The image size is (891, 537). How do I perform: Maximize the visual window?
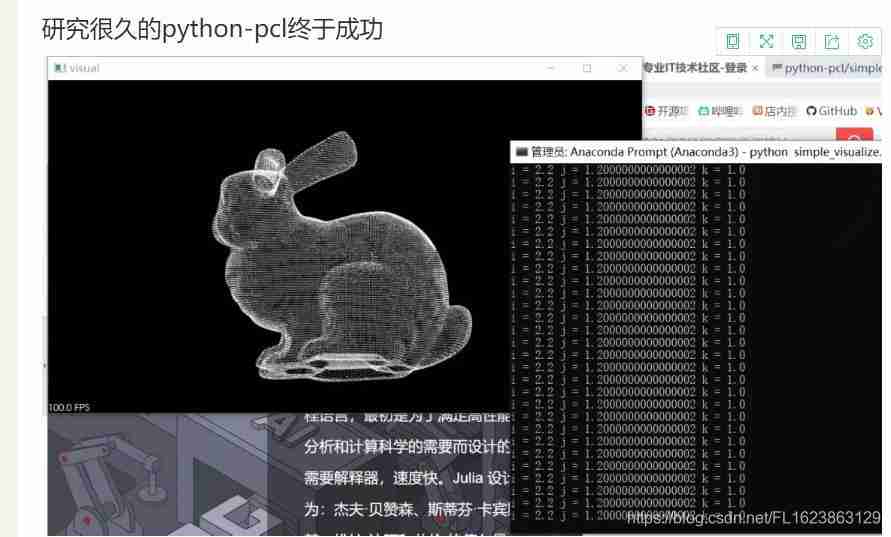coord(587,68)
